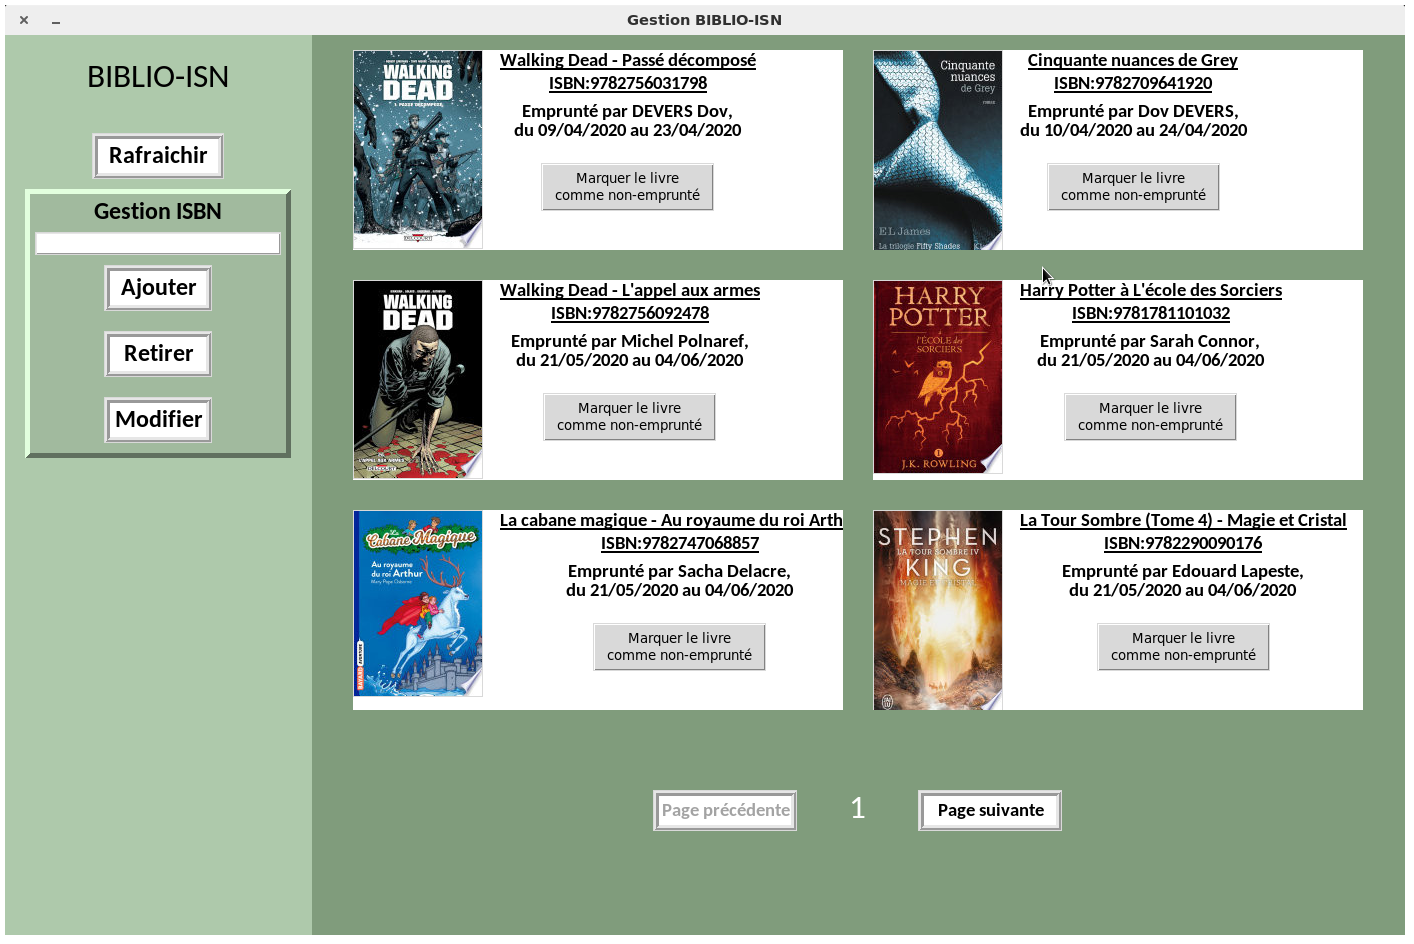1414x944 pixels.
Task: Select Walking Dead L'appel aux armes cover
Action: click(418, 380)
